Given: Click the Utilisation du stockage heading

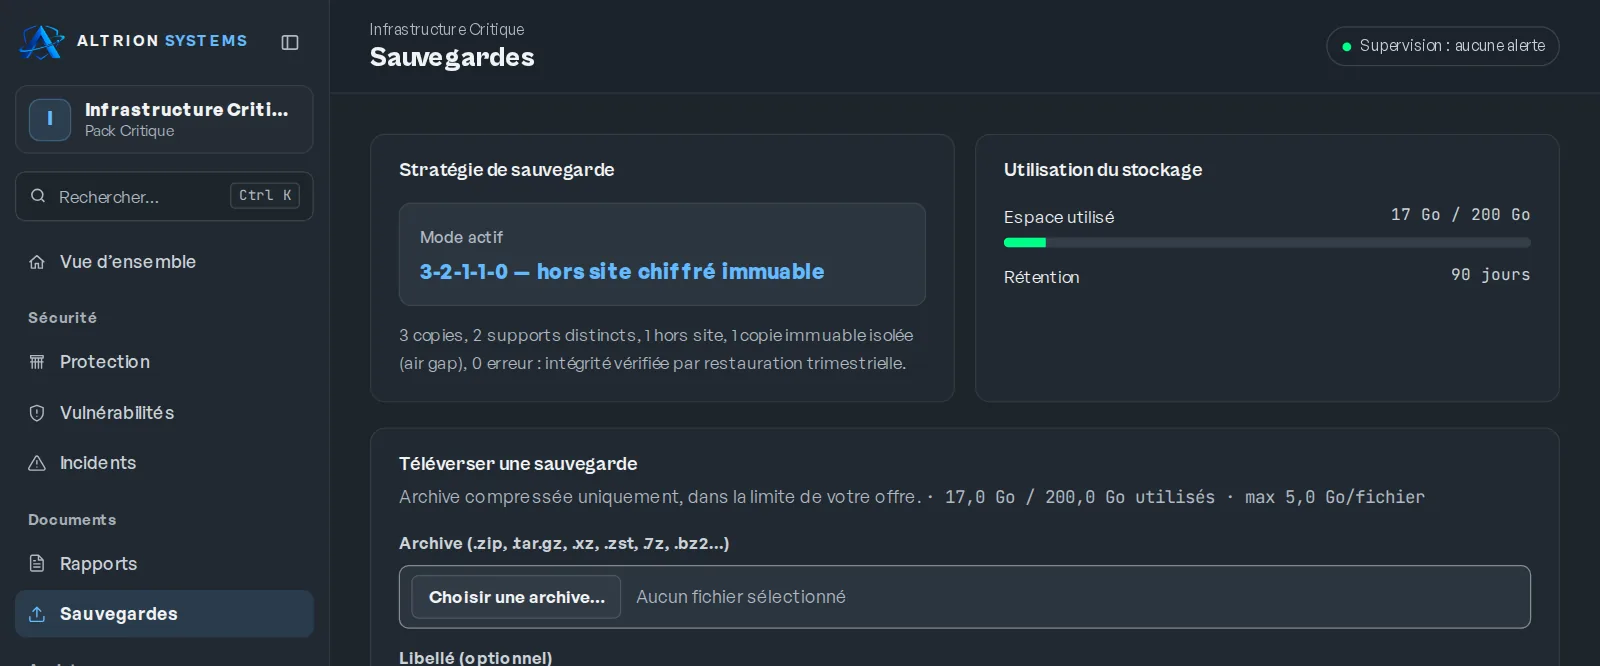Looking at the screenshot, I should tap(1103, 170).
